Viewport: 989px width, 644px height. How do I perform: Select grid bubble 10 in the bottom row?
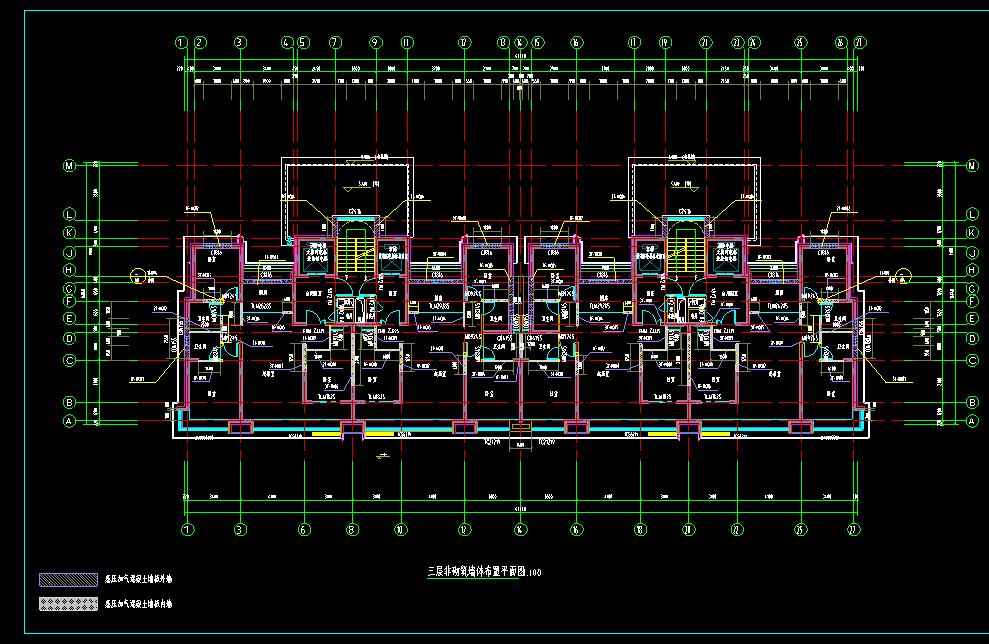click(400, 529)
